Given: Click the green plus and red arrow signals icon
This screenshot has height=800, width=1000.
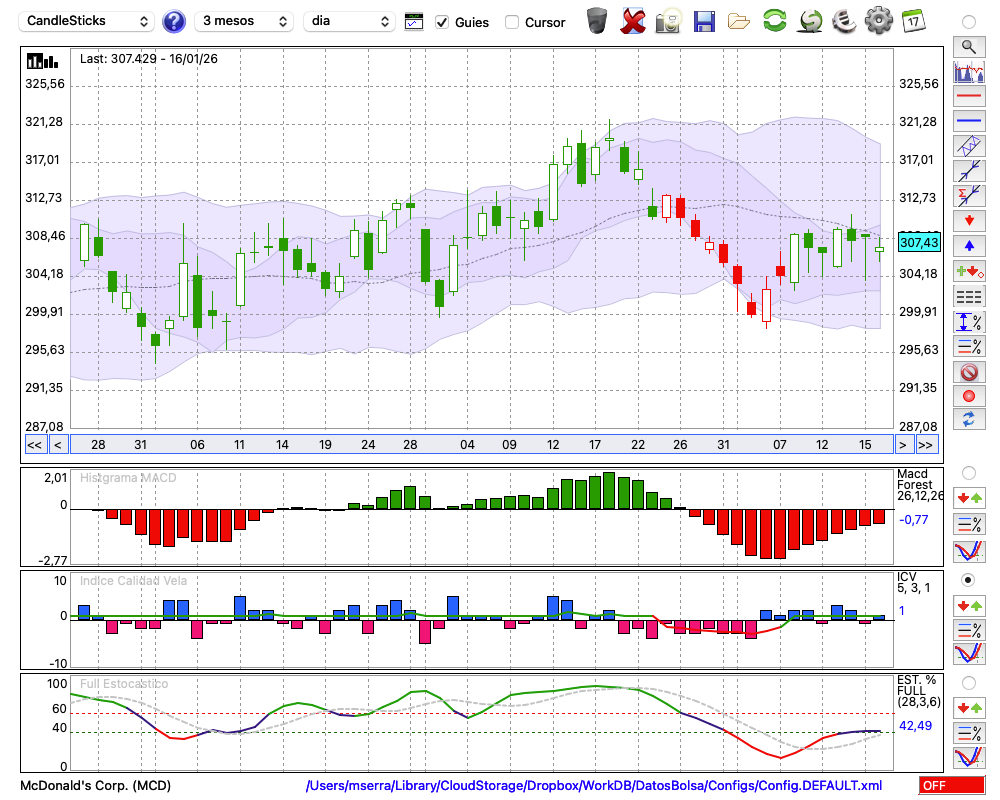Looking at the screenshot, I should click(x=969, y=271).
